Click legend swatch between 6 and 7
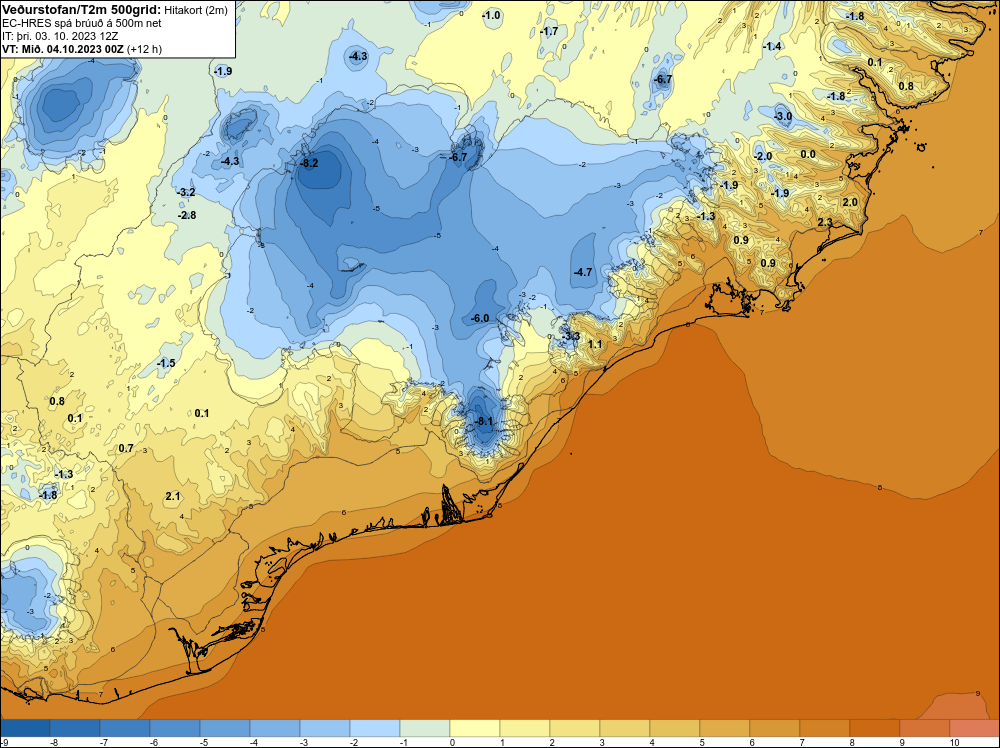 coord(776,728)
